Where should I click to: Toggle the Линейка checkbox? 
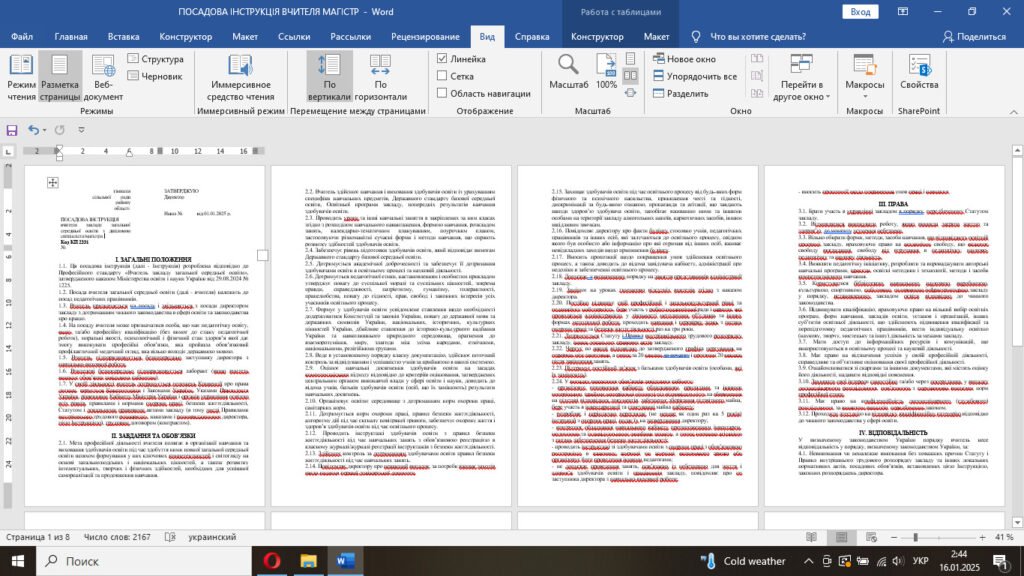click(442, 59)
